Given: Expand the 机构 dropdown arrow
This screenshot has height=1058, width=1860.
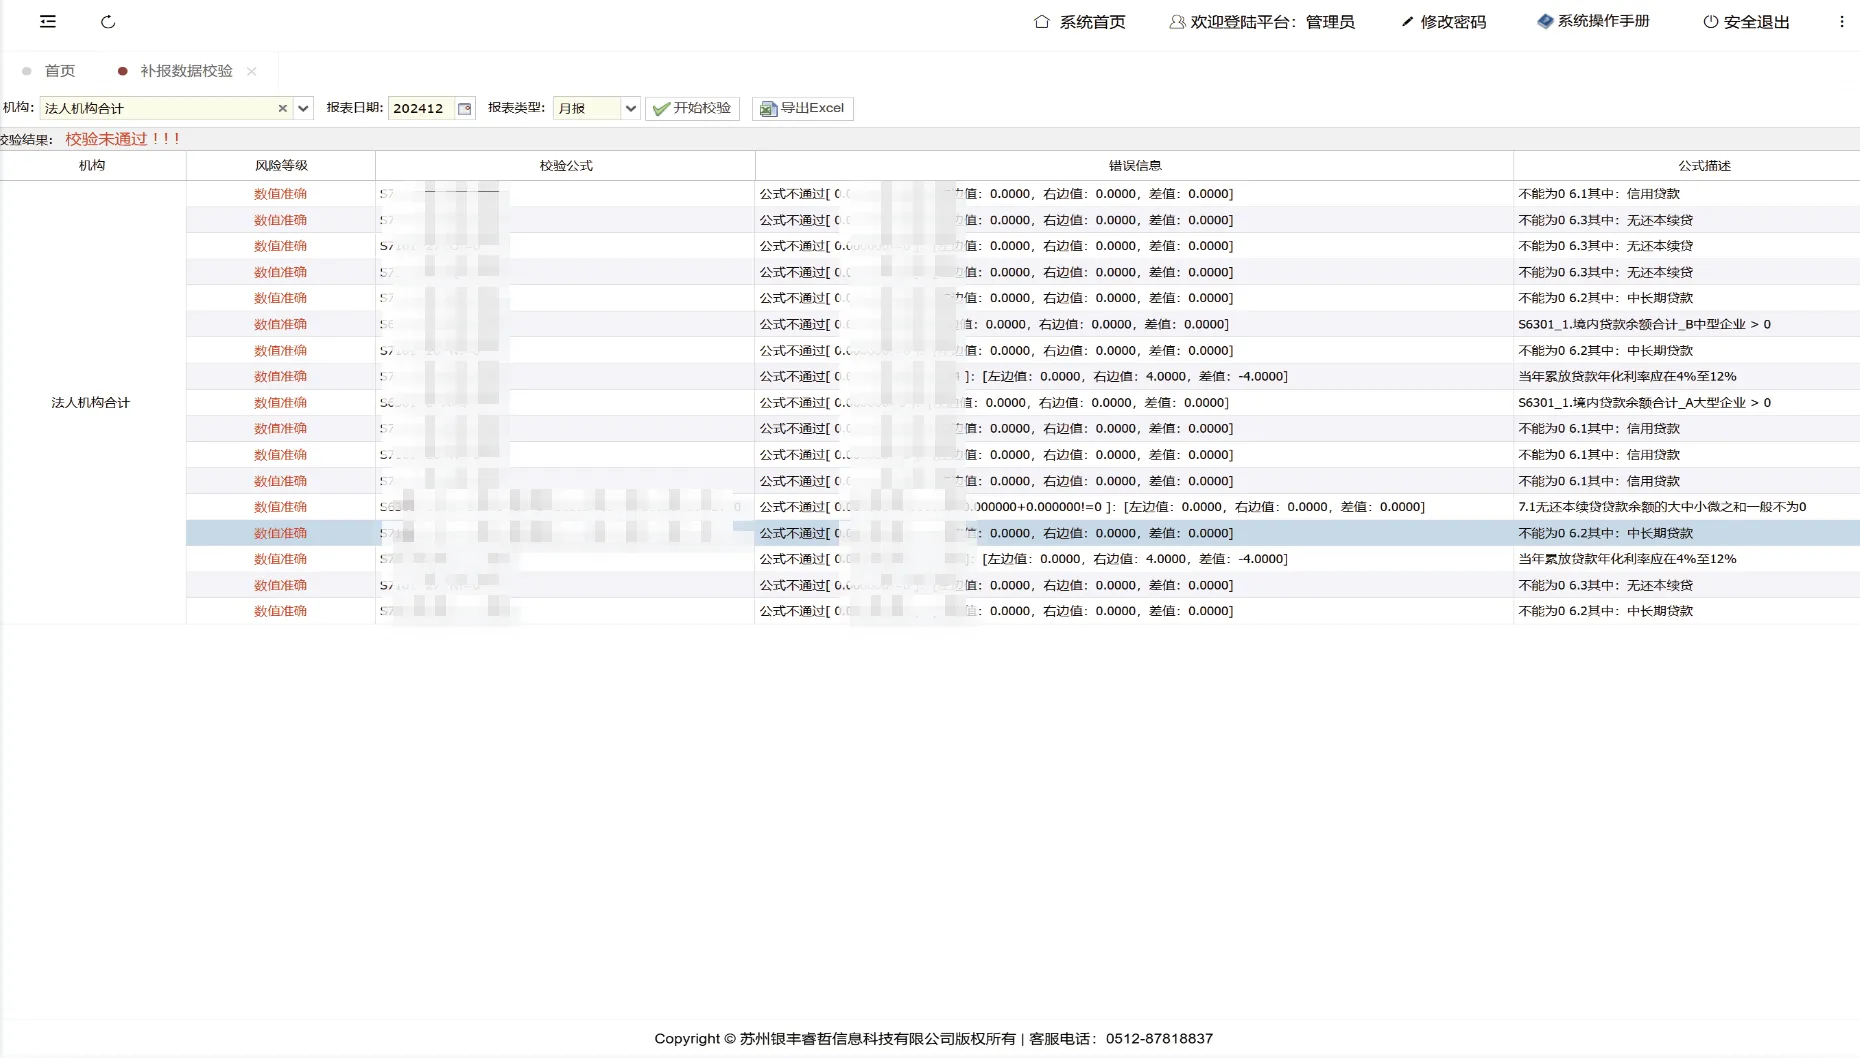Looking at the screenshot, I should (304, 108).
